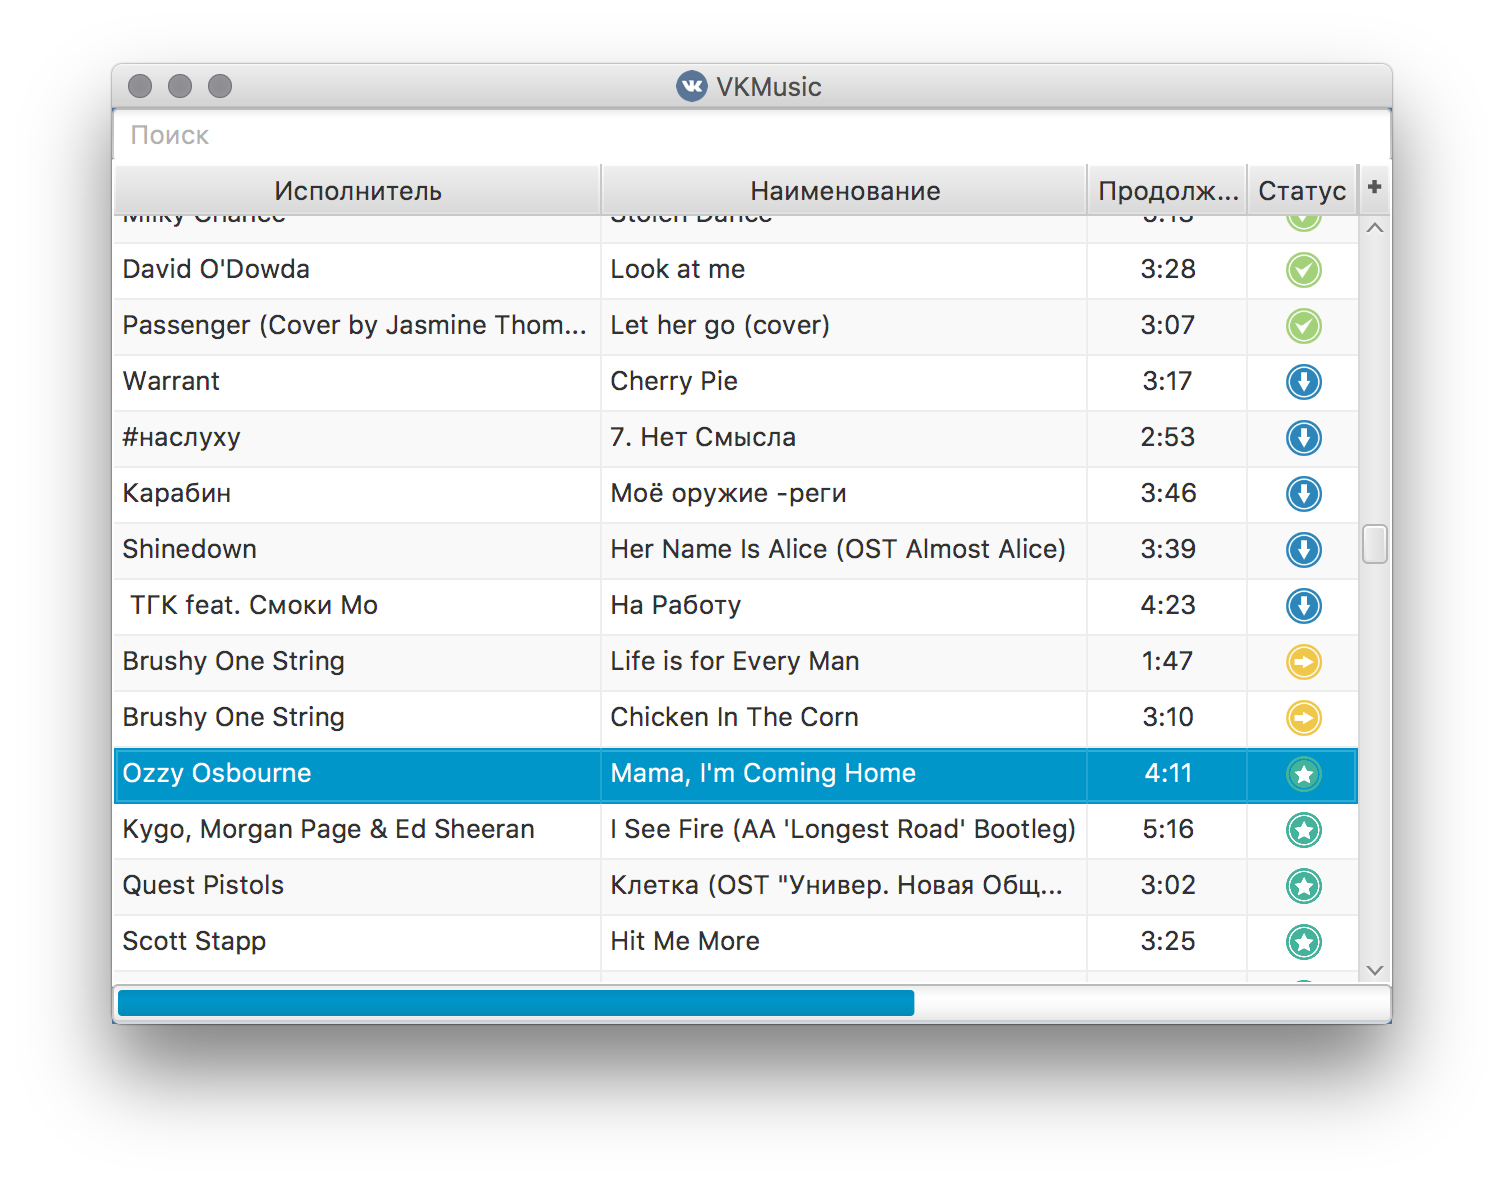This screenshot has height=1184, width=1504.
Task: Select the Клетка (OST "Универ. Новая Общ... title
Action: point(844,886)
